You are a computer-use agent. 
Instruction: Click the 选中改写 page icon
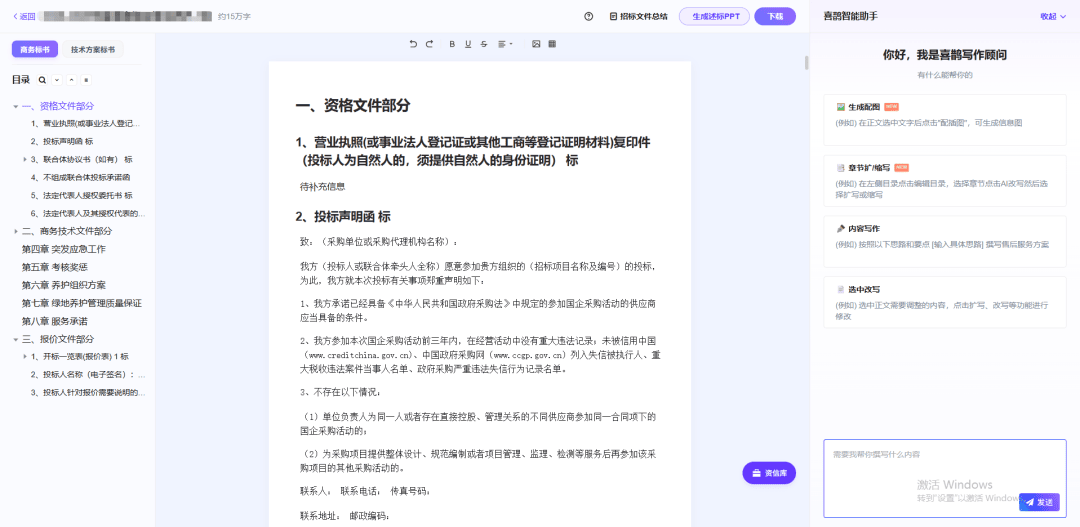click(840, 289)
